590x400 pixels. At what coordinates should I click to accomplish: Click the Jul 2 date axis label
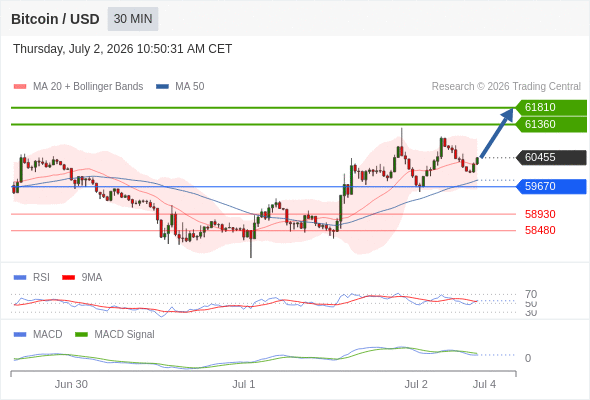click(x=416, y=384)
